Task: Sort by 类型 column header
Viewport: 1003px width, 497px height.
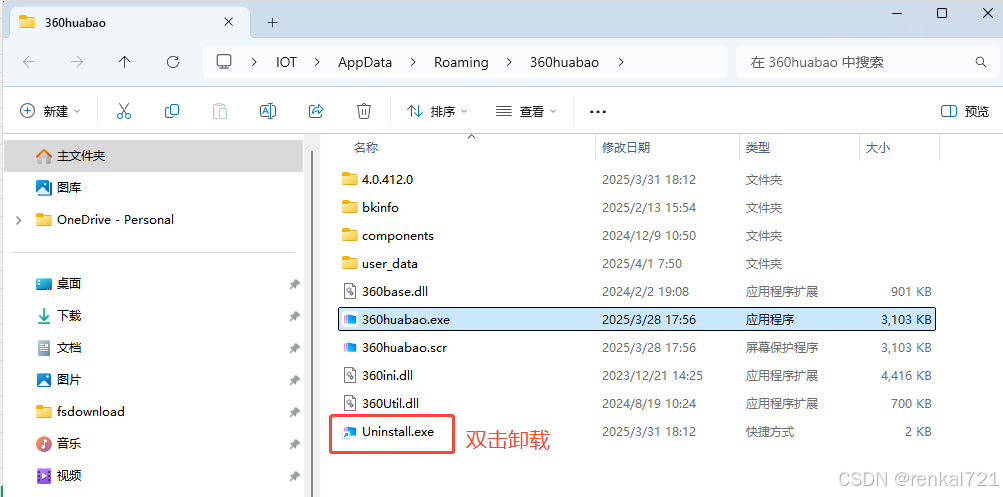Action: click(x=757, y=148)
